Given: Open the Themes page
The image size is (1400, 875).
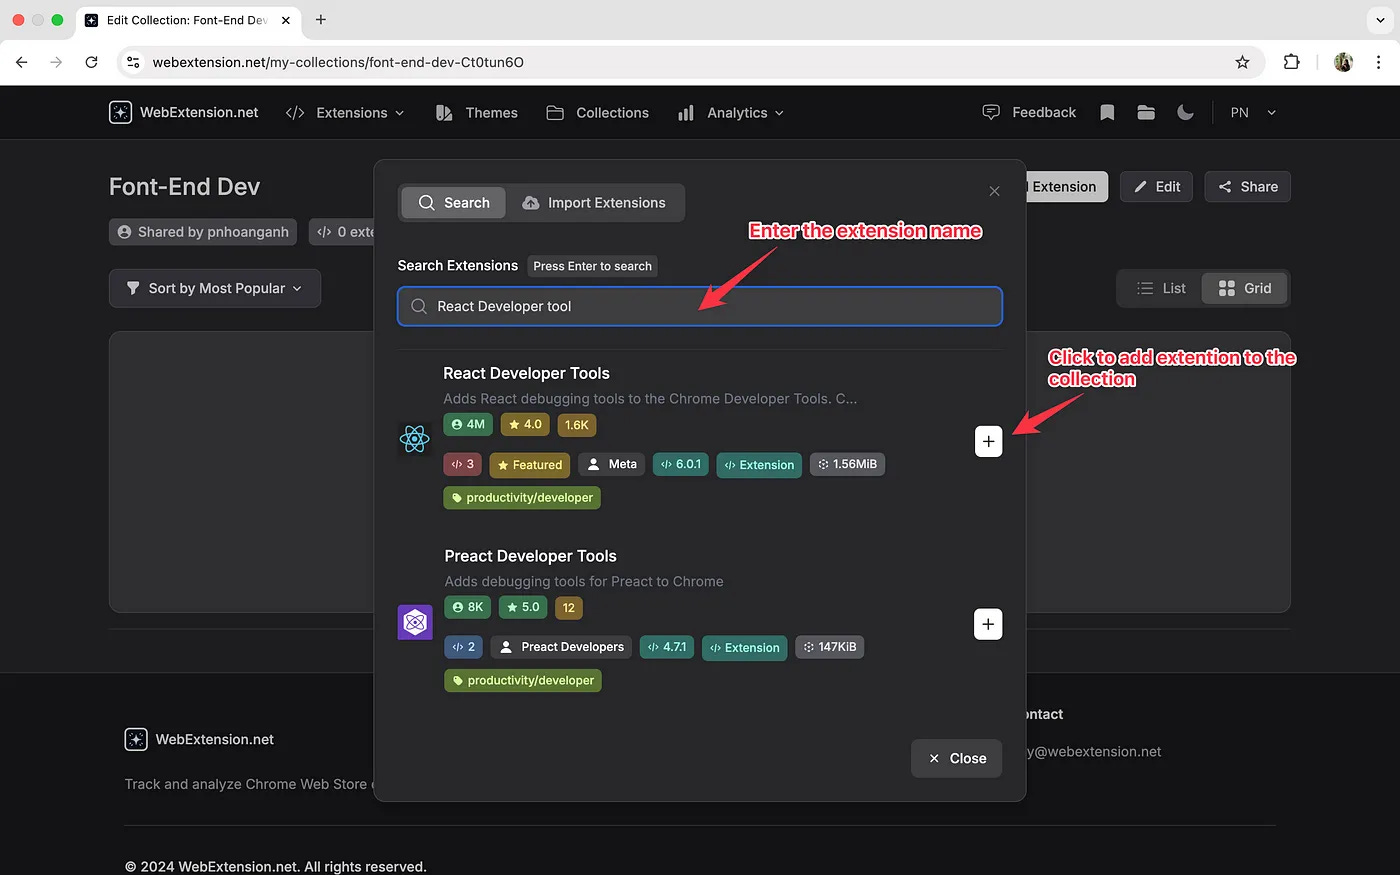Looking at the screenshot, I should click(x=477, y=113).
